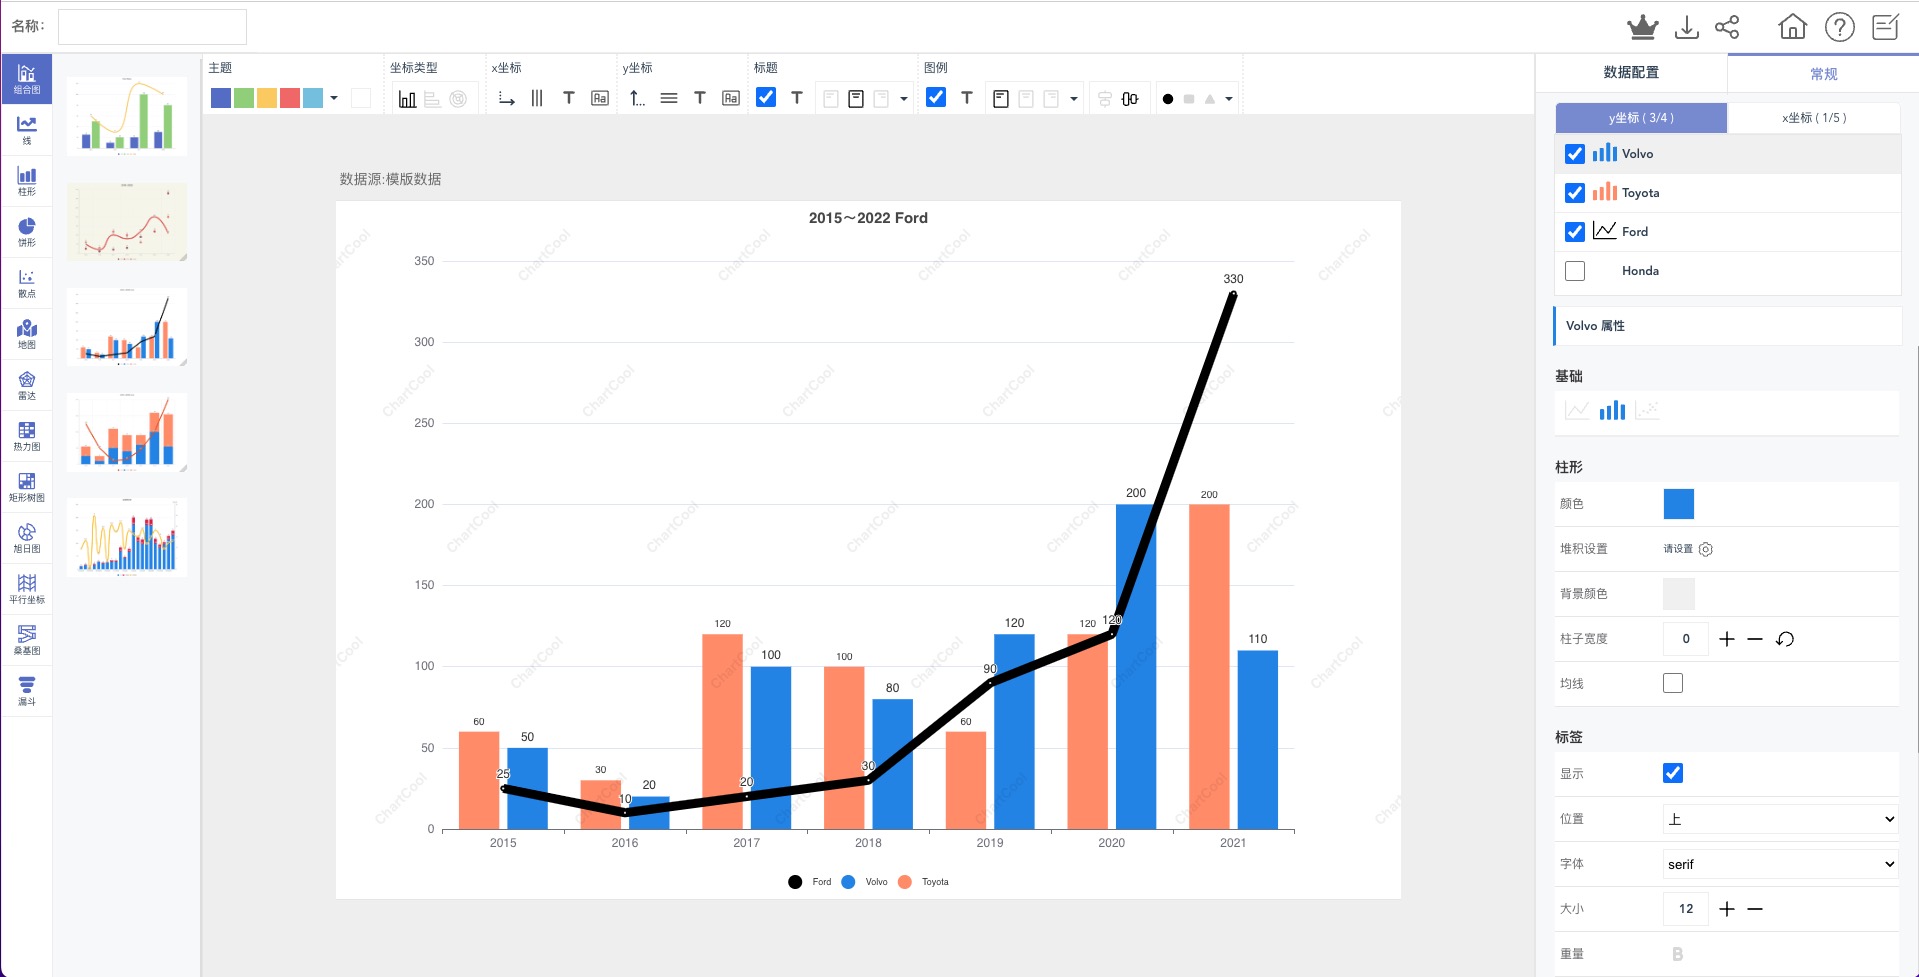Select the x坐标 (1/5) tab
1919x977 pixels.
[1813, 118]
